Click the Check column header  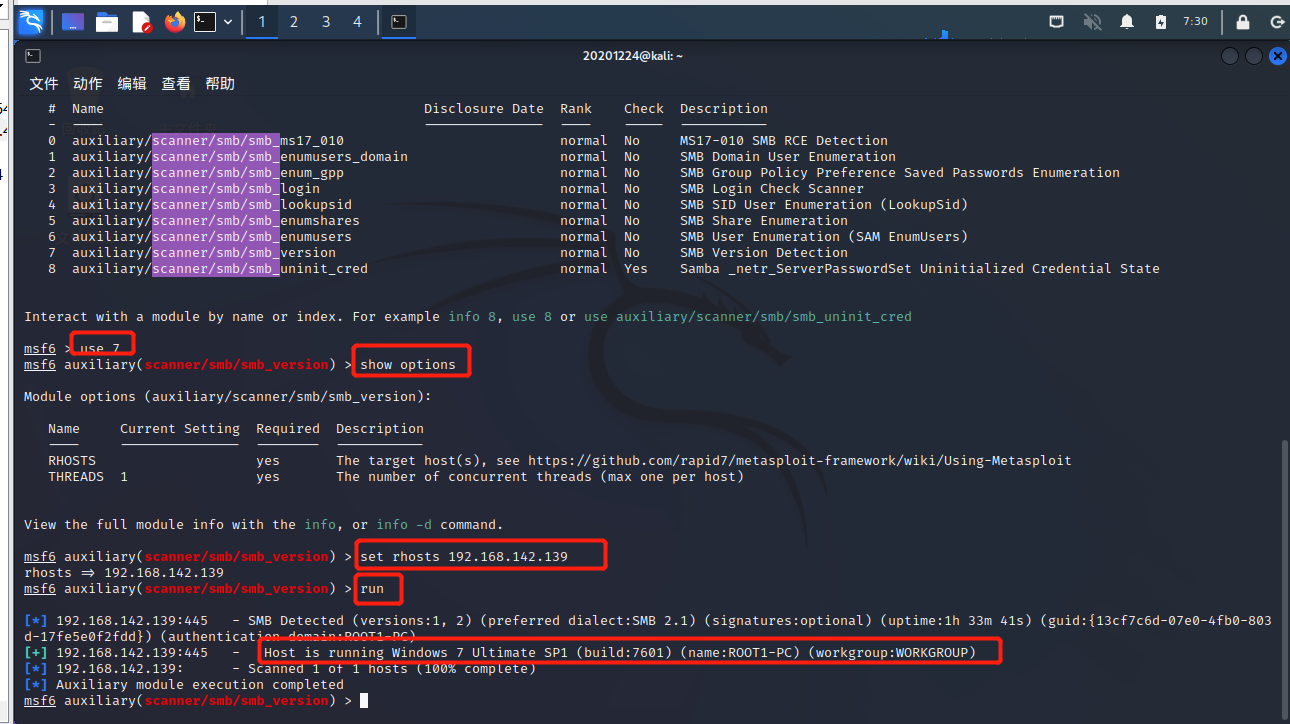[x=644, y=109]
